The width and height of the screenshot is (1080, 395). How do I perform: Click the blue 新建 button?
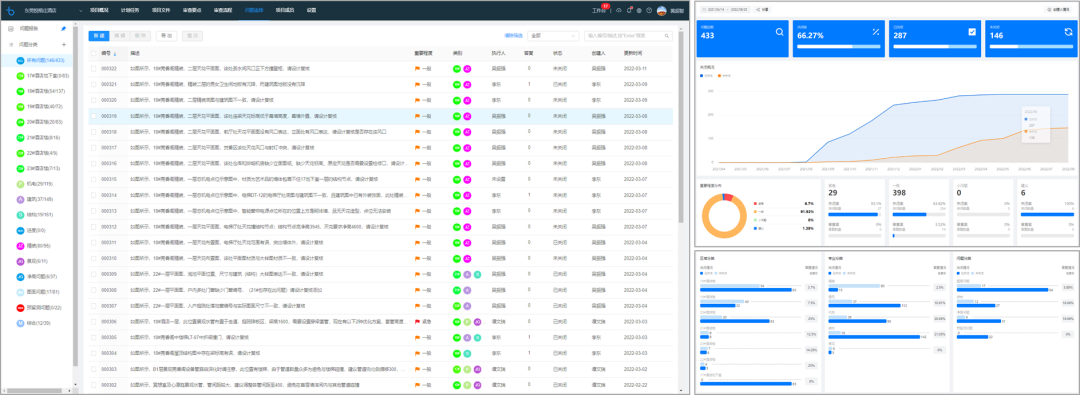point(98,36)
